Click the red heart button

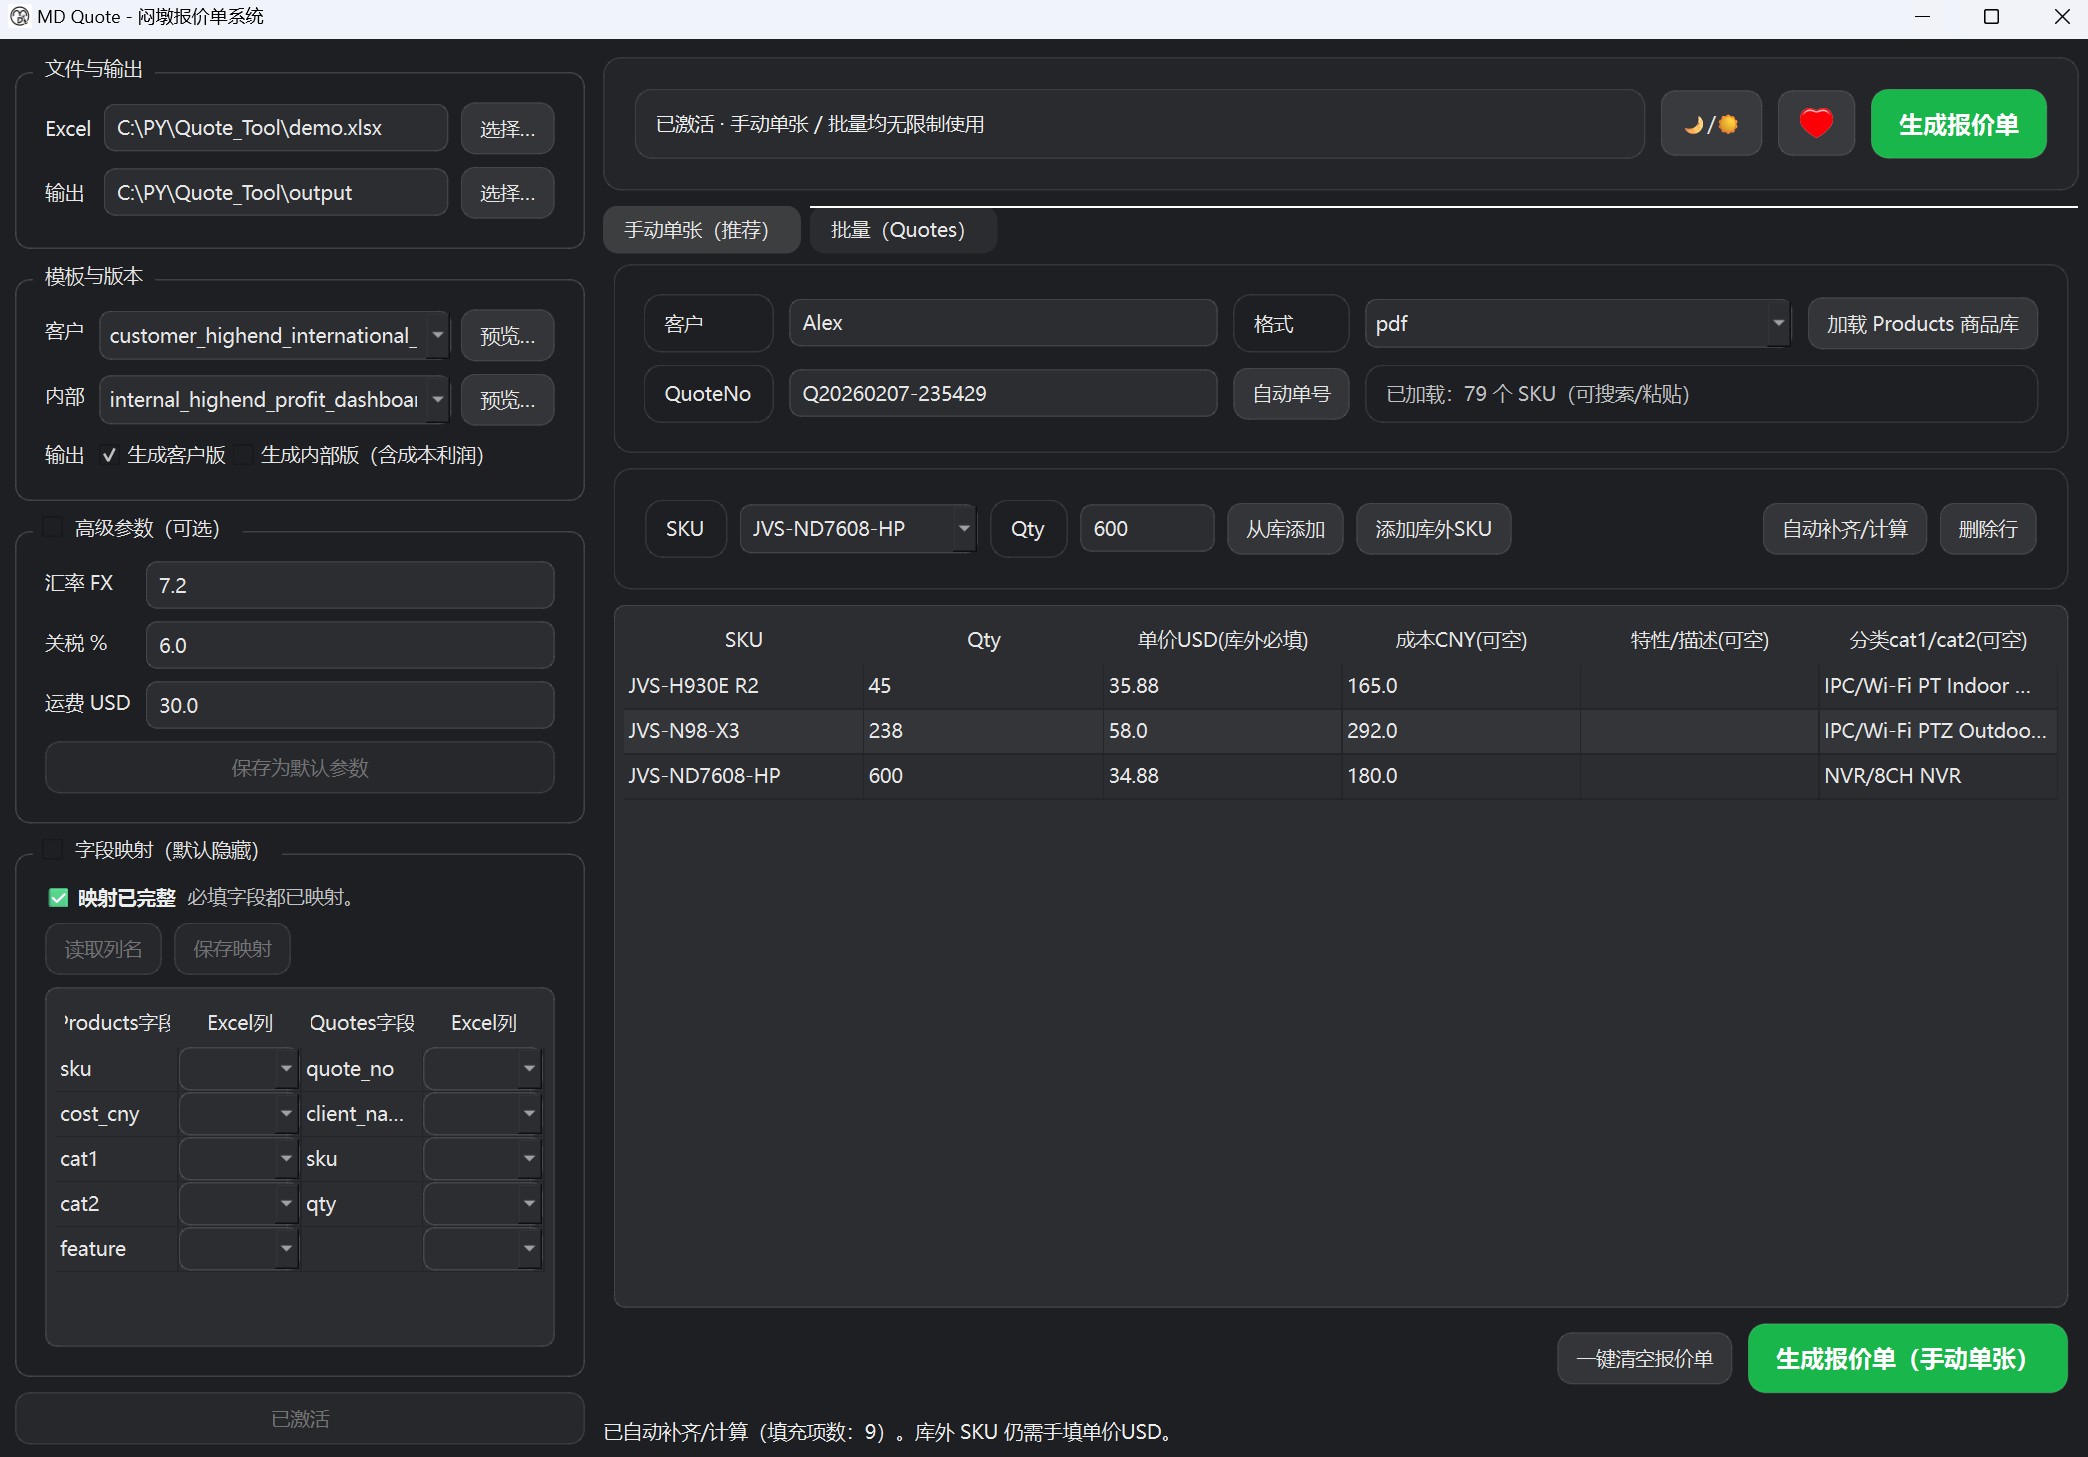1815,124
